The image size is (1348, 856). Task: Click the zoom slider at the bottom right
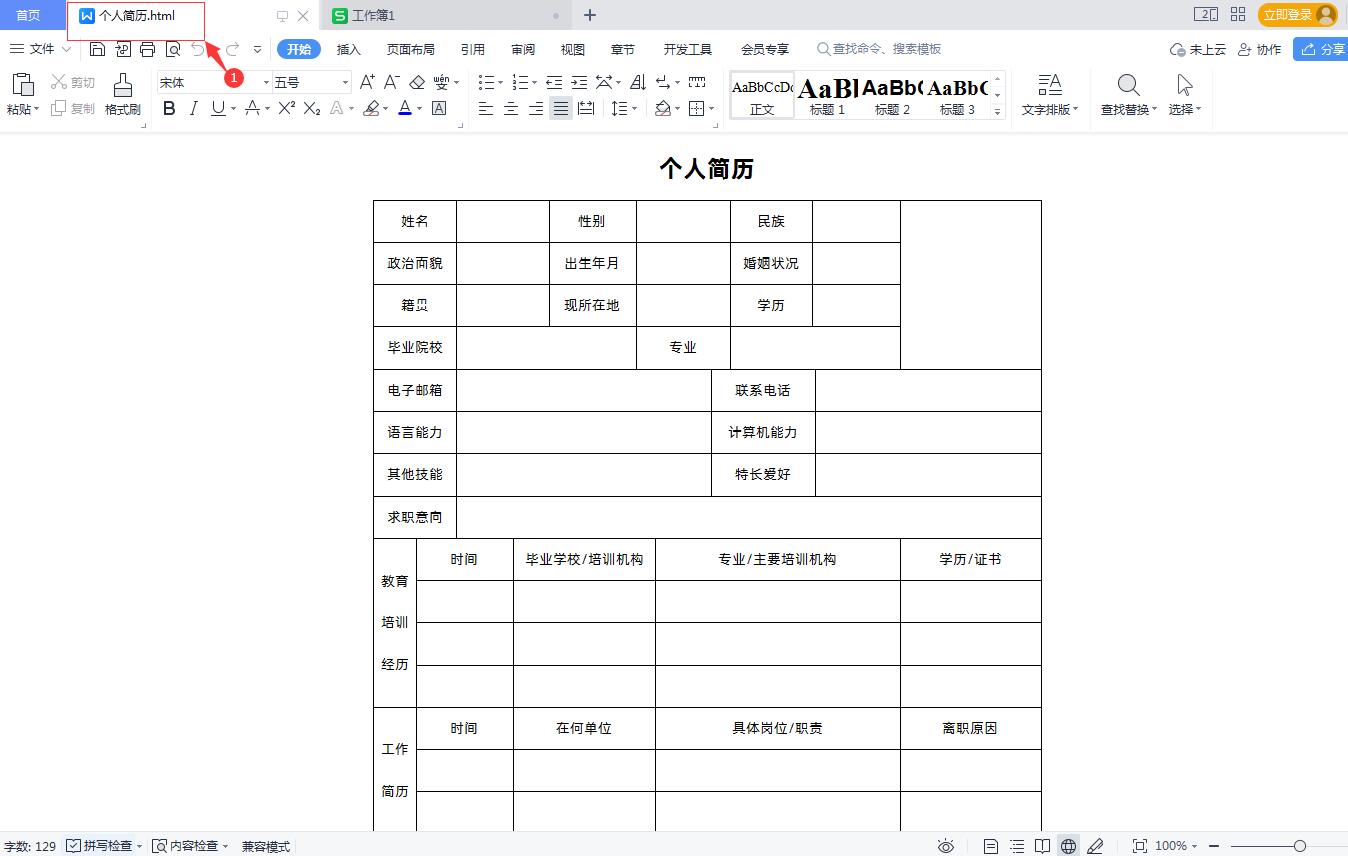point(1300,845)
